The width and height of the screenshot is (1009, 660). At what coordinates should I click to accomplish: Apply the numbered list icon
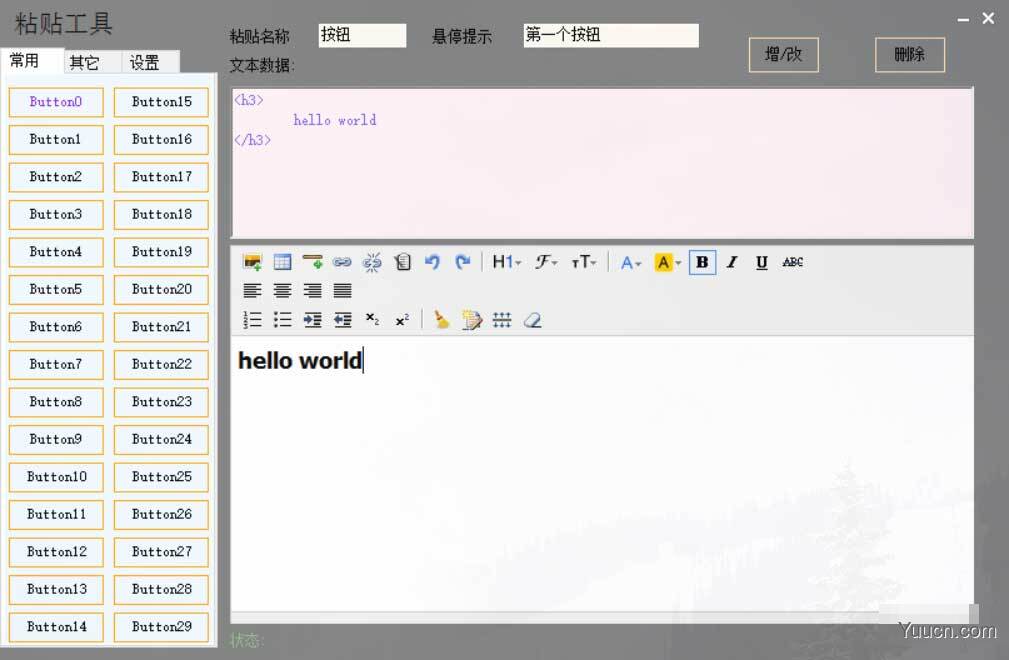pos(252,319)
